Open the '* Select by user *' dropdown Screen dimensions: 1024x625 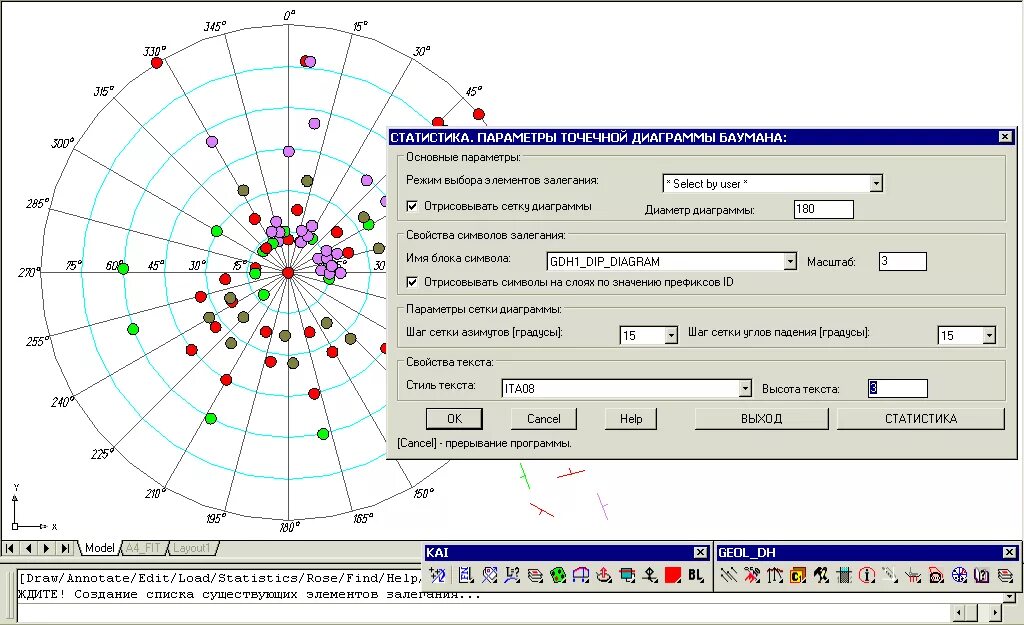click(x=876, y=184)
